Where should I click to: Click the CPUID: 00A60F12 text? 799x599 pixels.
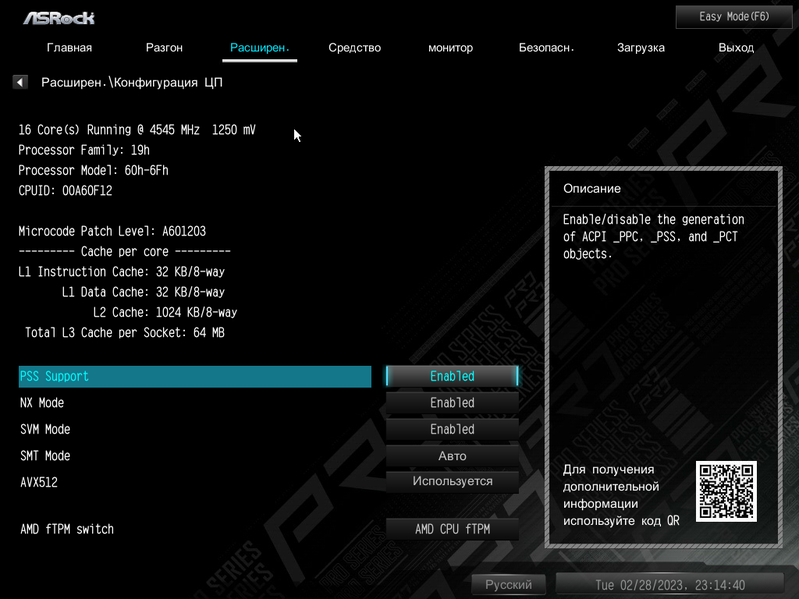pyautogui.click(x=65, y=190)
